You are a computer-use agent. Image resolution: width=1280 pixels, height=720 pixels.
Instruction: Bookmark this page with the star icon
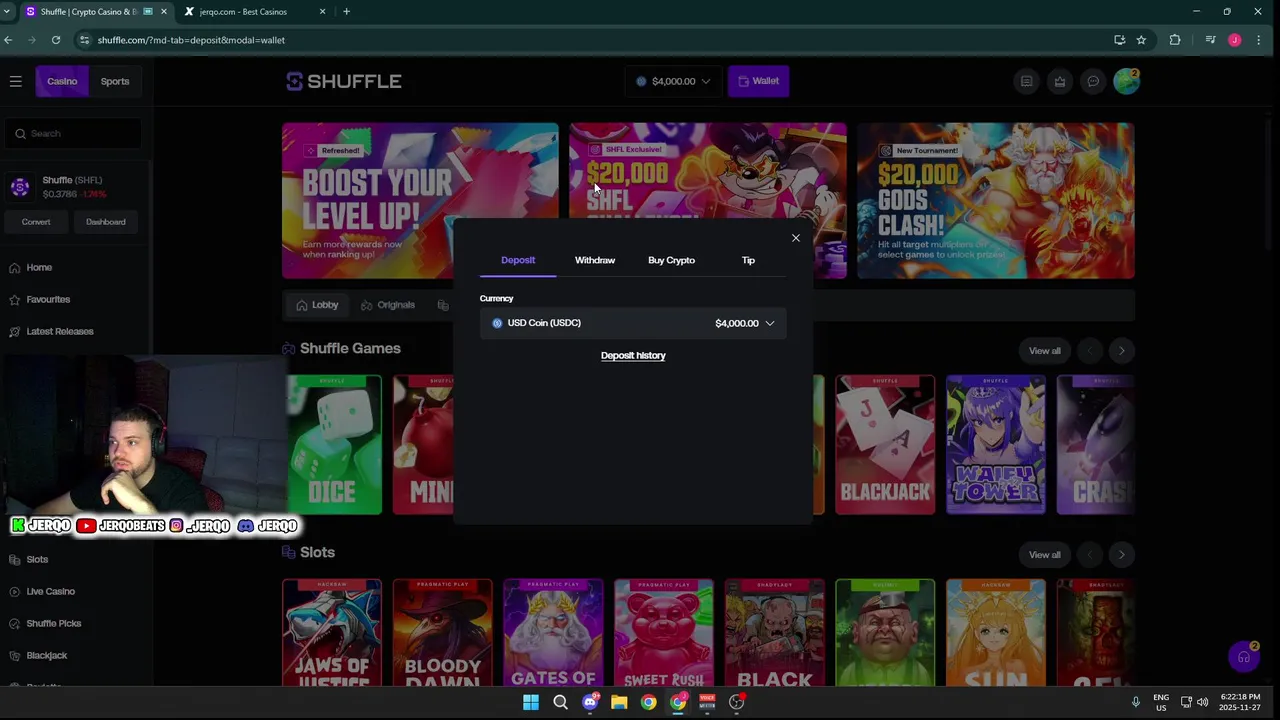[x=1141, y=40]
